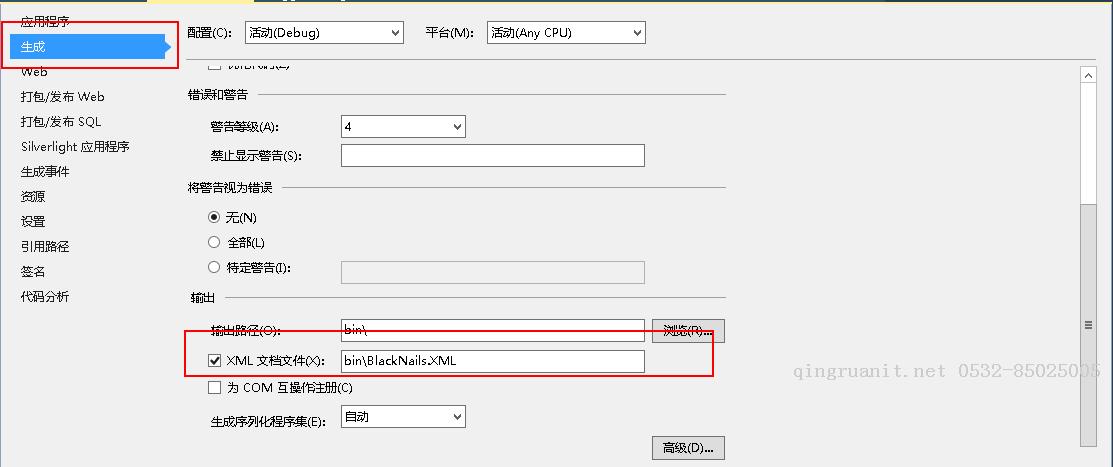Image resolution: width=1113 pixels, height=467 pixels.
Task: Click the 输出路径(O) text field
Action: tap(493, 330)
